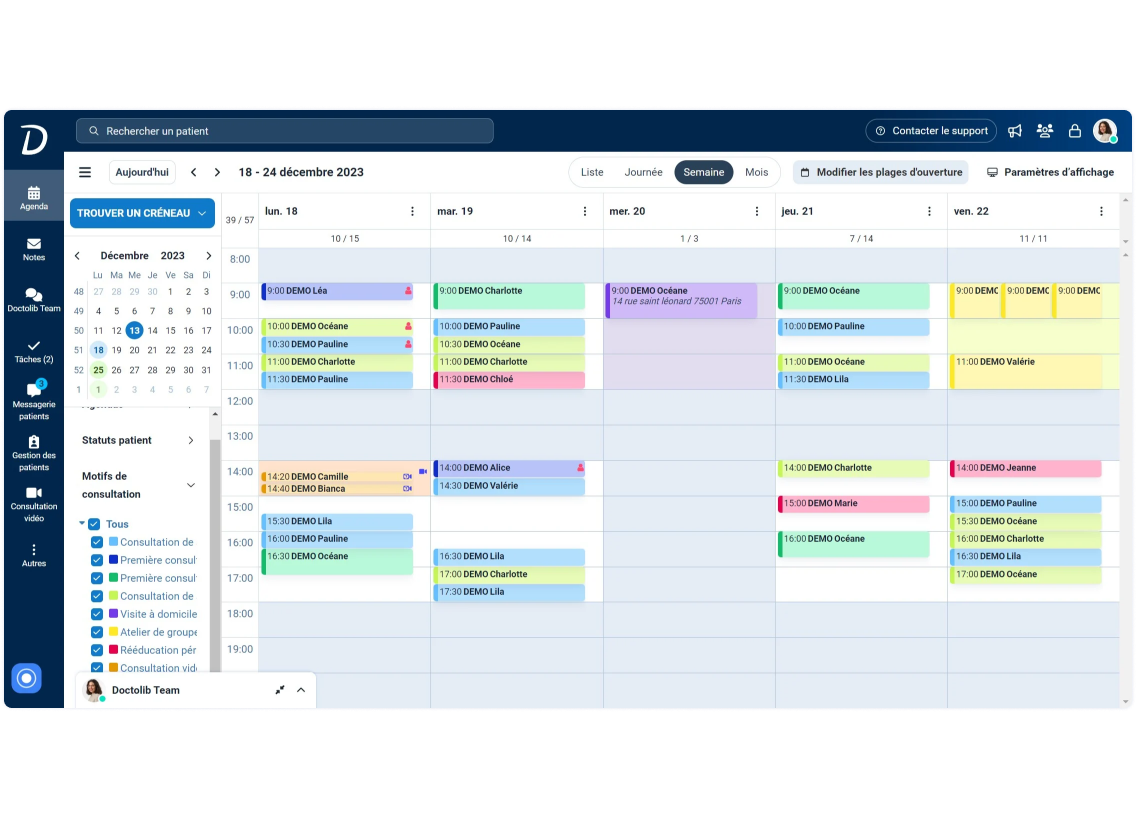The height and width of the screenshot is (816, 1136).
Task: Open the shopping cart padlock icon
Action: [1075, 131]
